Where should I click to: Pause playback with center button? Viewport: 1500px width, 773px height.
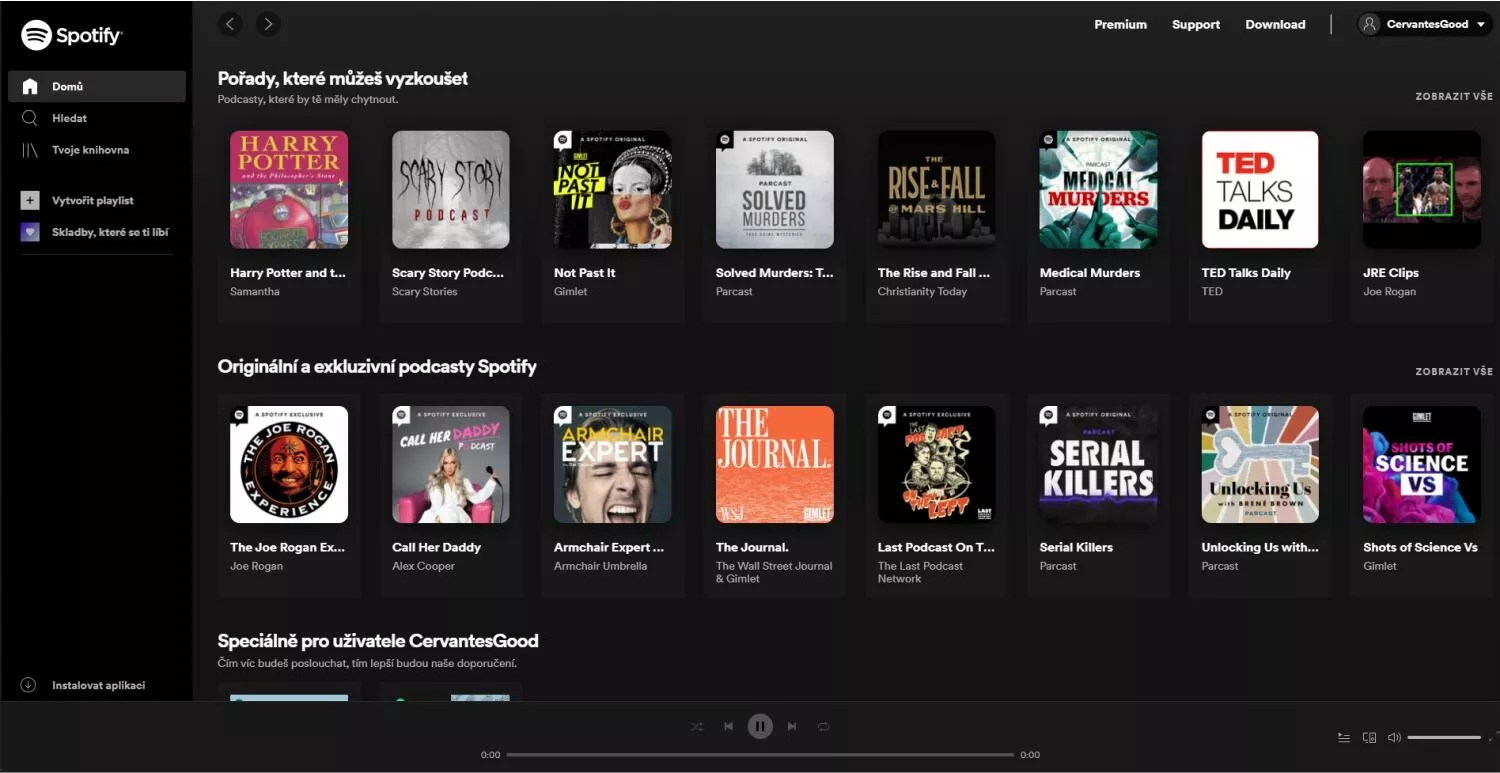tap(760, 727)
